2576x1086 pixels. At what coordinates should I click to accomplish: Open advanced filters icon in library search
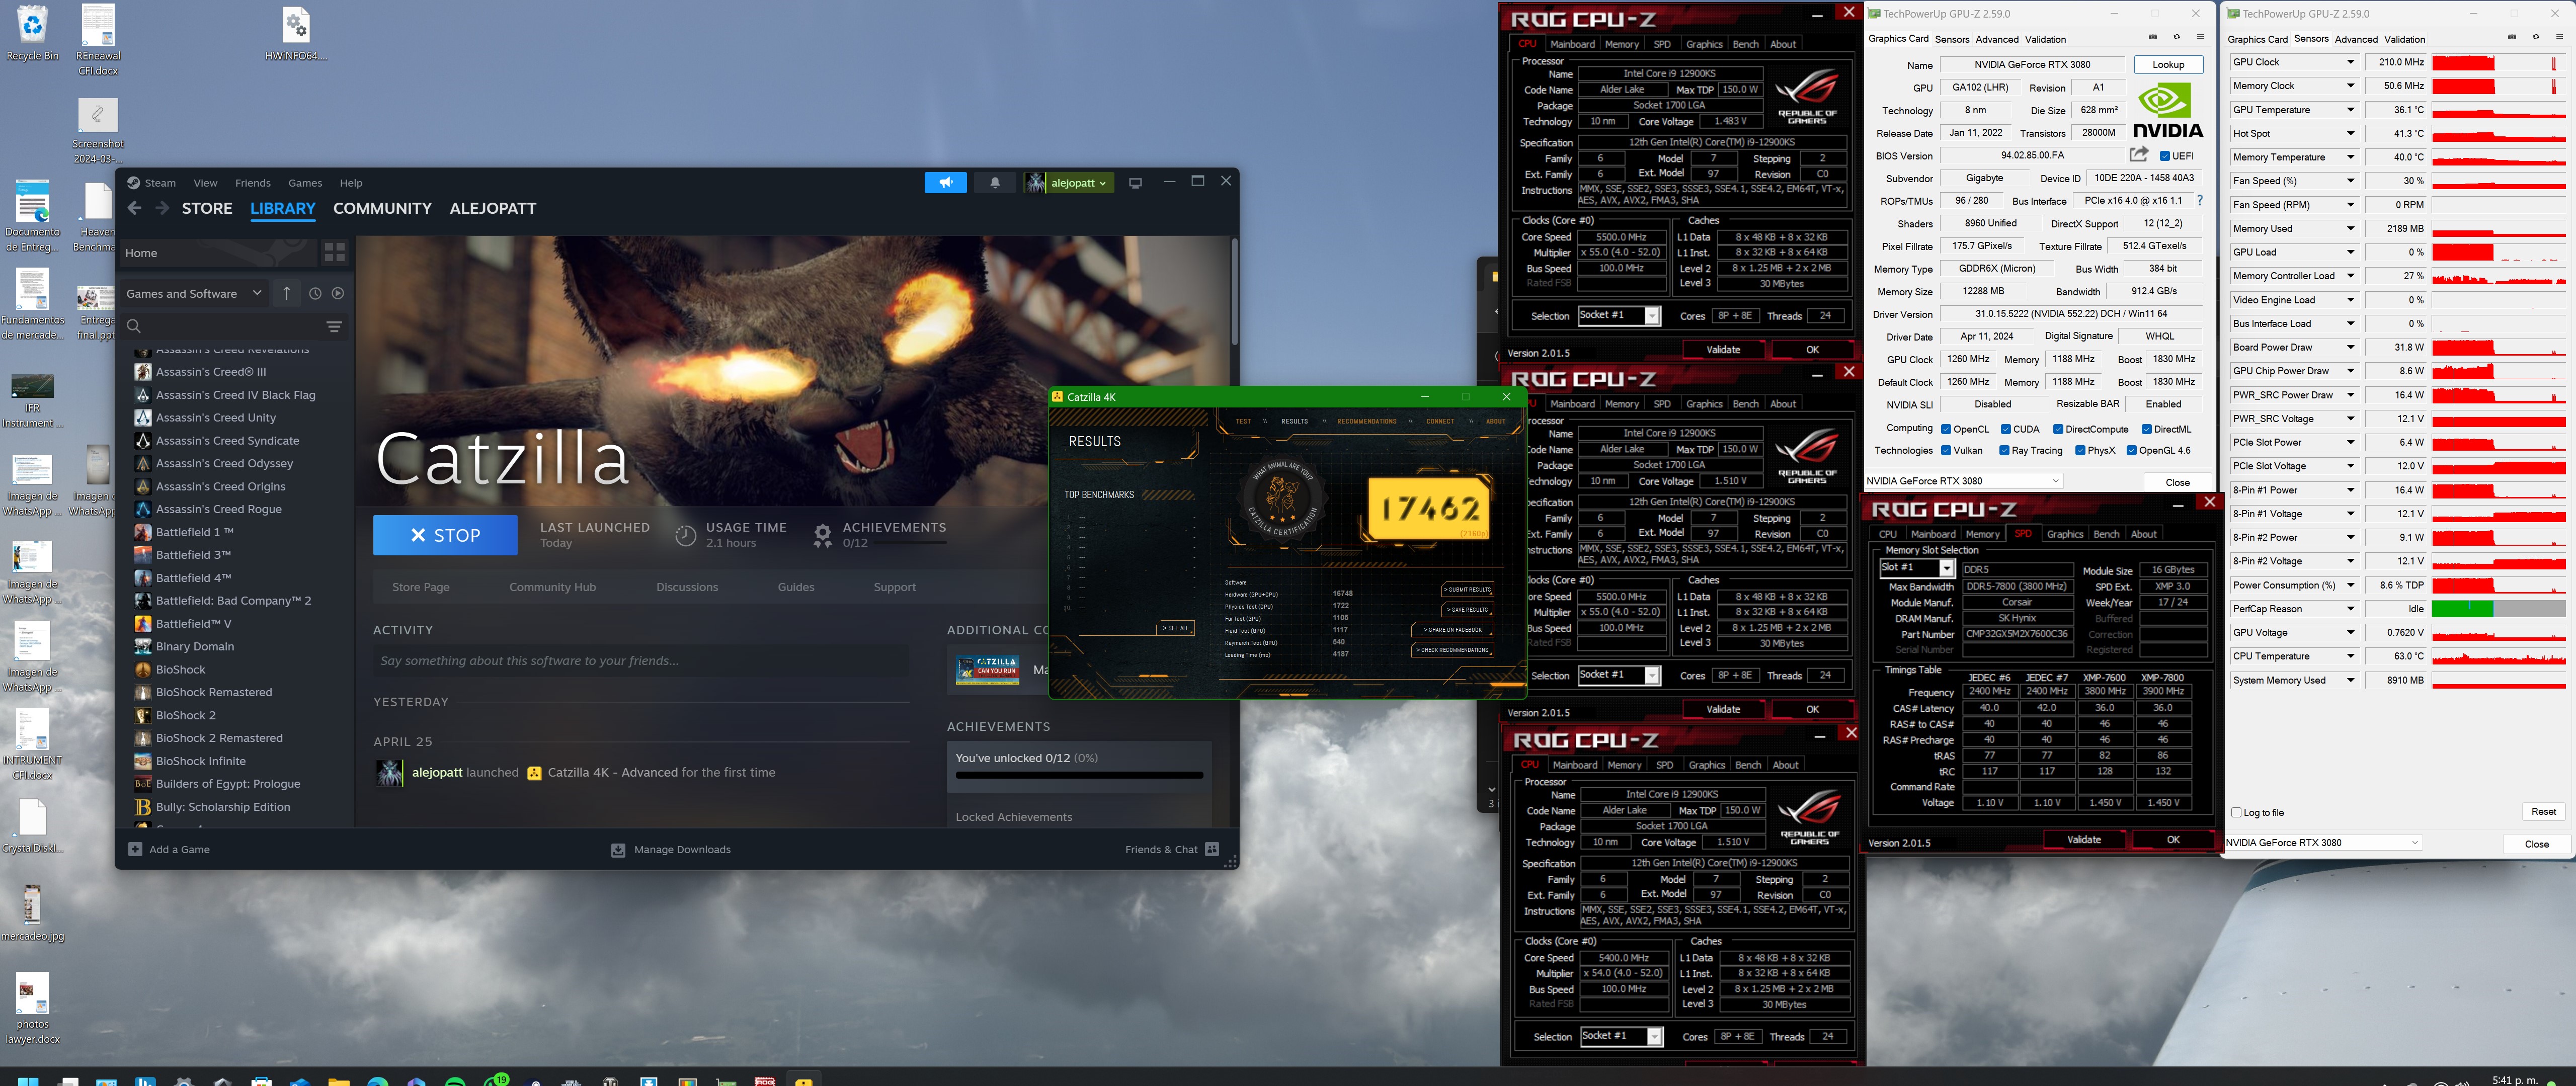click(x=334, y=326)
